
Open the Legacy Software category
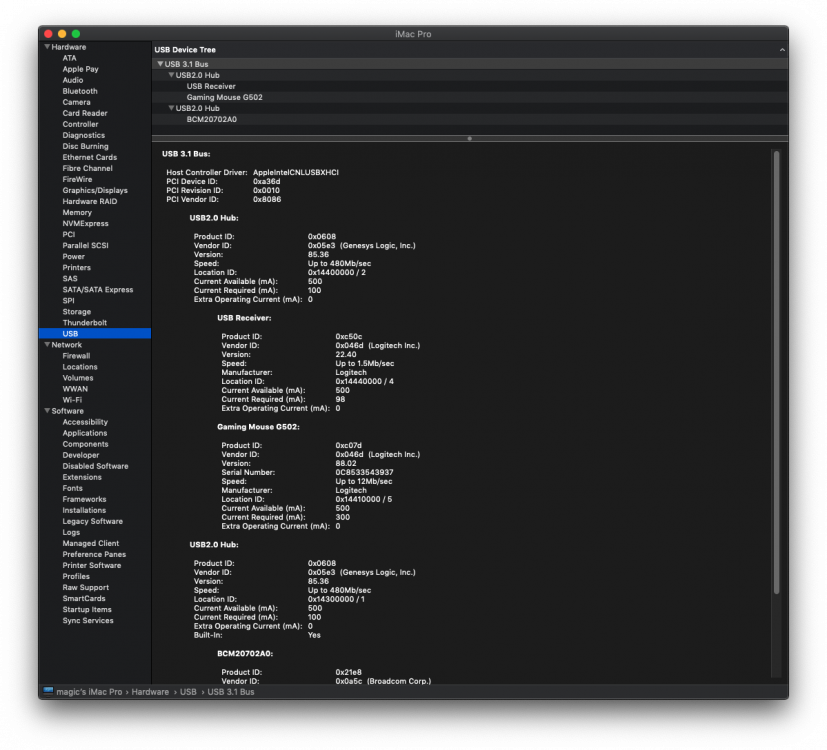pyautogui.click(x=92, y=521)
